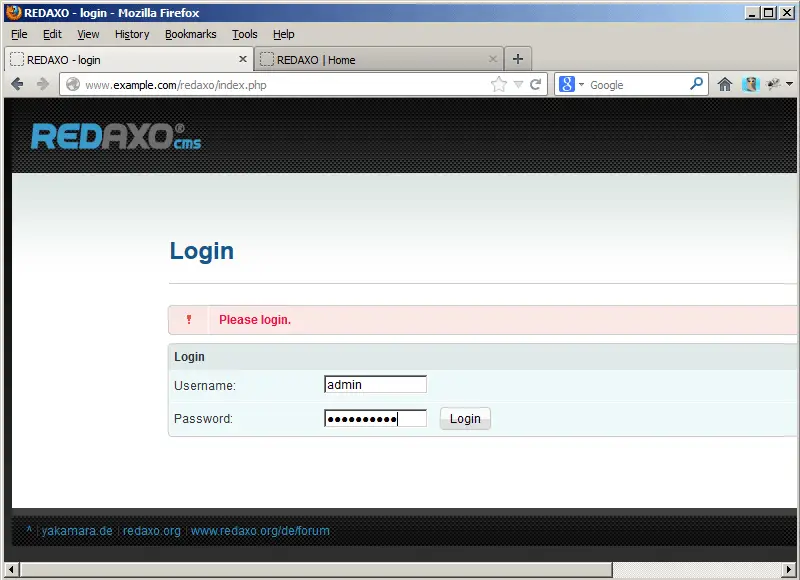800x580 pixels.
Task: Open a new tab with the plus button
Action: click(518, 59)
